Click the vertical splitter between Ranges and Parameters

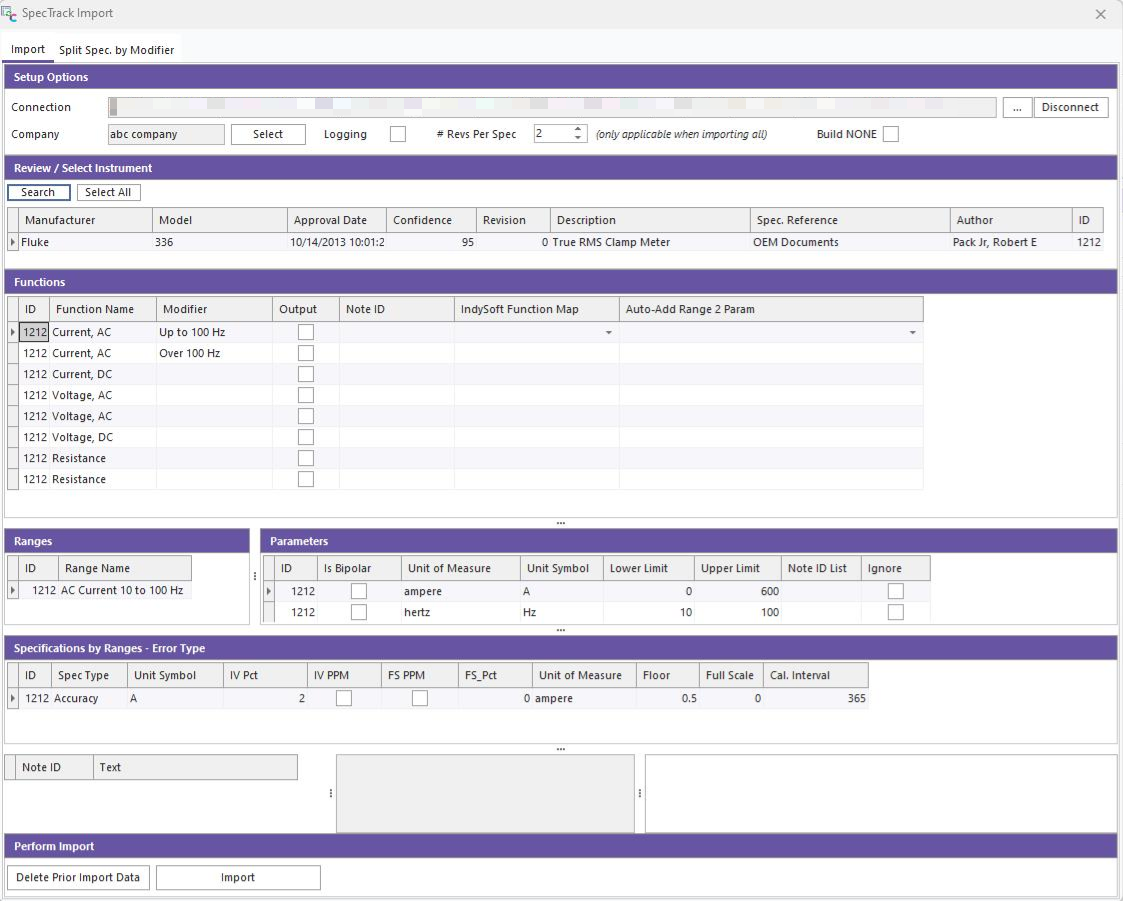(255, 576)
